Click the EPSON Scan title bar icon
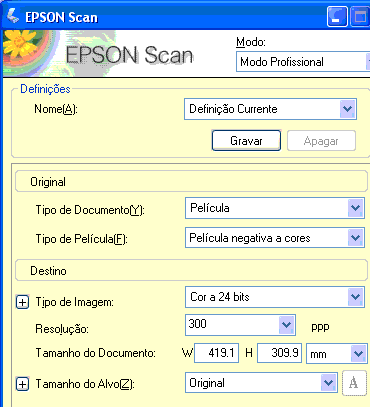Screen dimensions: 370x407 pos(13,15)
